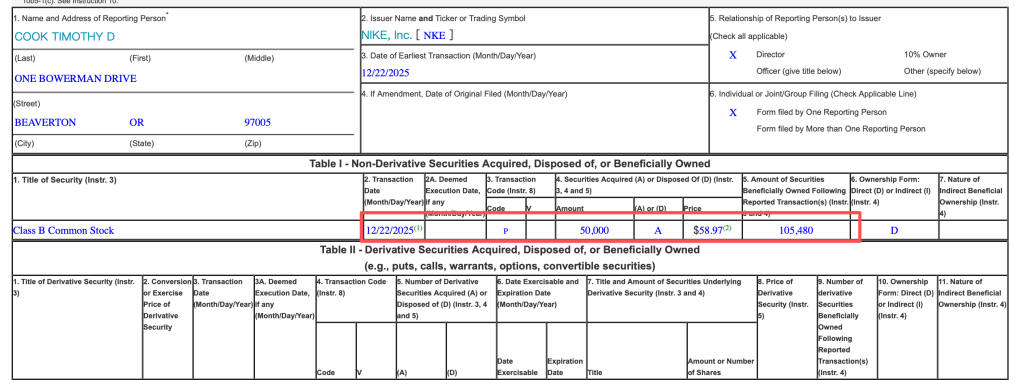
Task: Select the 105,480 beneficially owned amount
Action: coord(795,231)
